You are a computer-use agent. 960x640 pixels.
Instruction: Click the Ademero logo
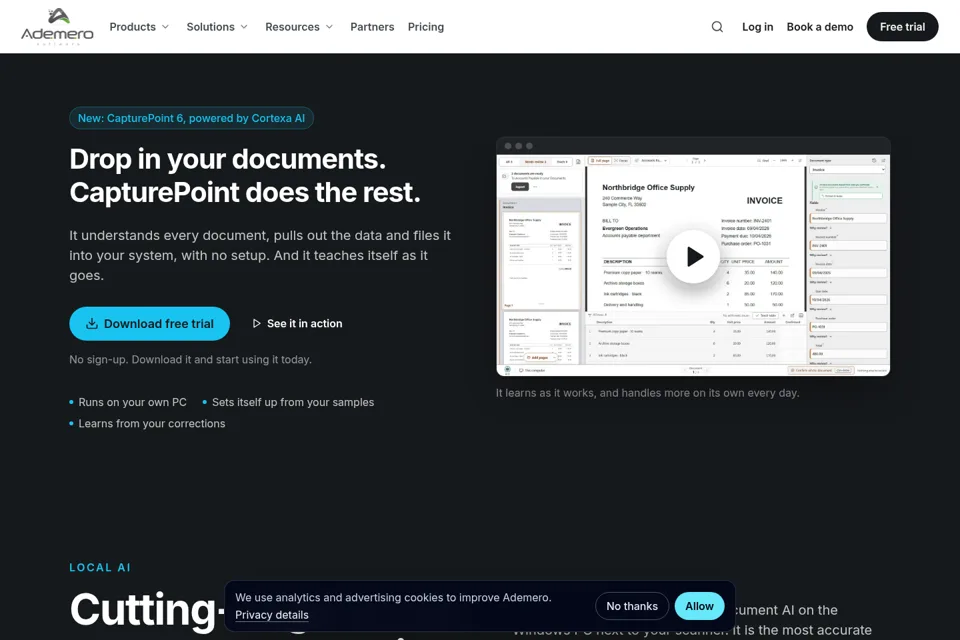point(57,26)
